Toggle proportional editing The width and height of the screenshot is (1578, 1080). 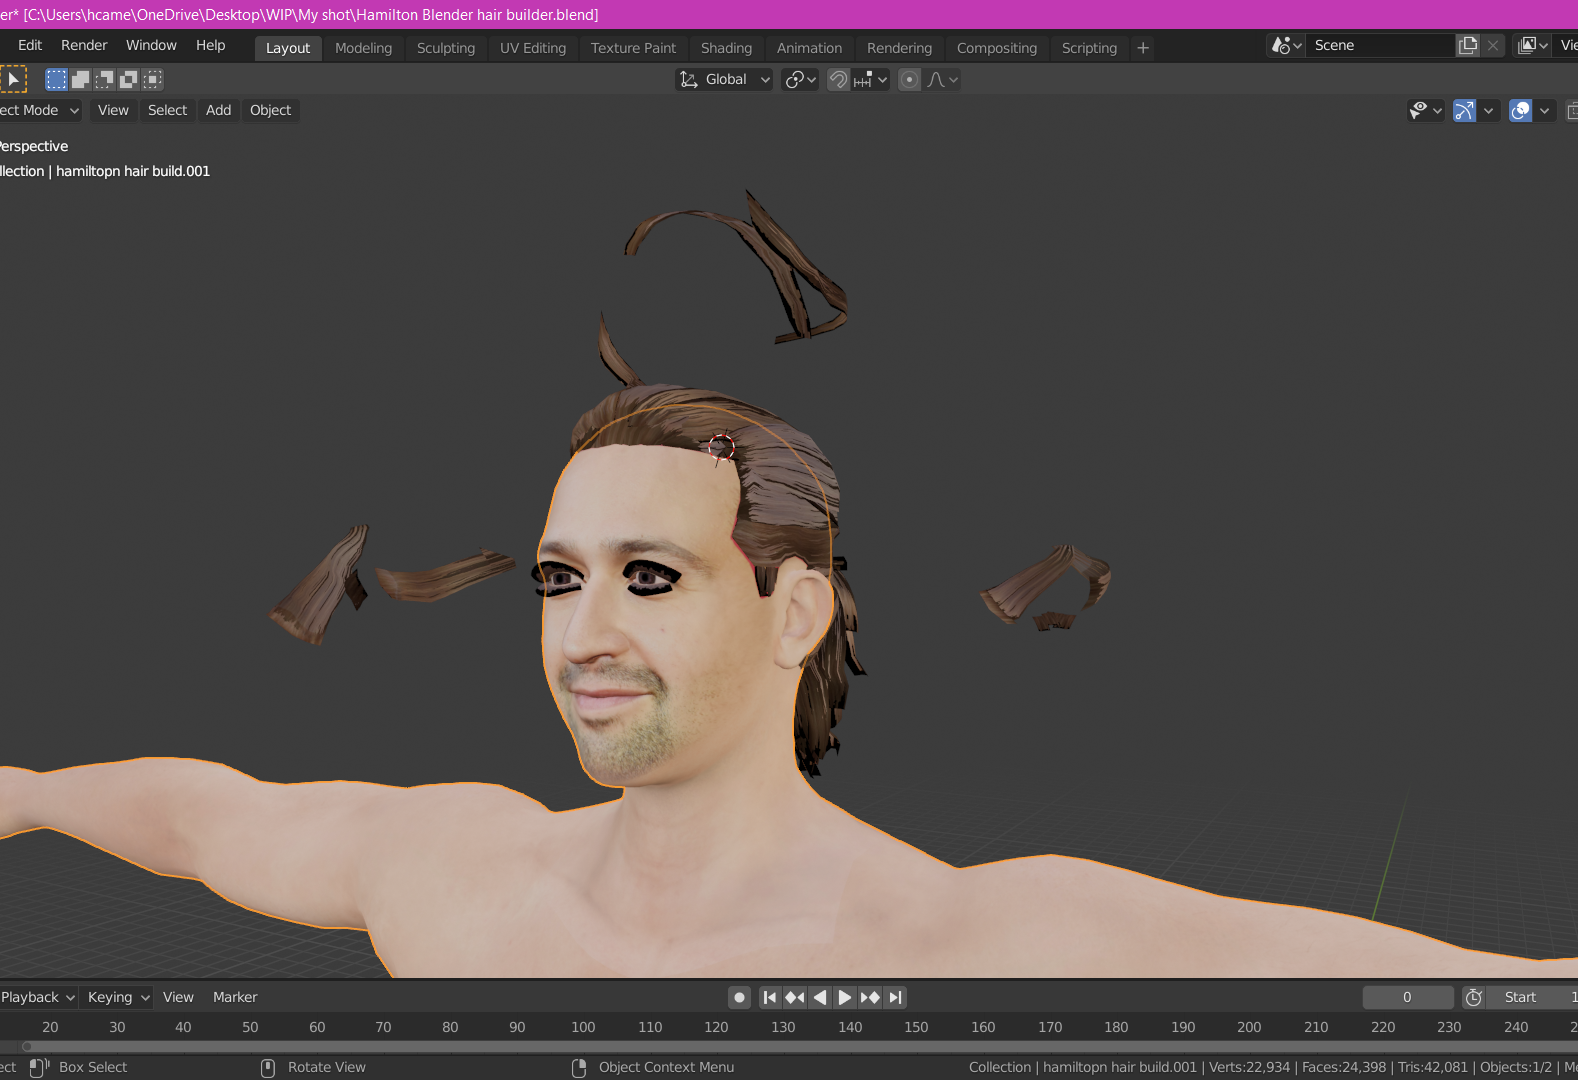(909, 79)
